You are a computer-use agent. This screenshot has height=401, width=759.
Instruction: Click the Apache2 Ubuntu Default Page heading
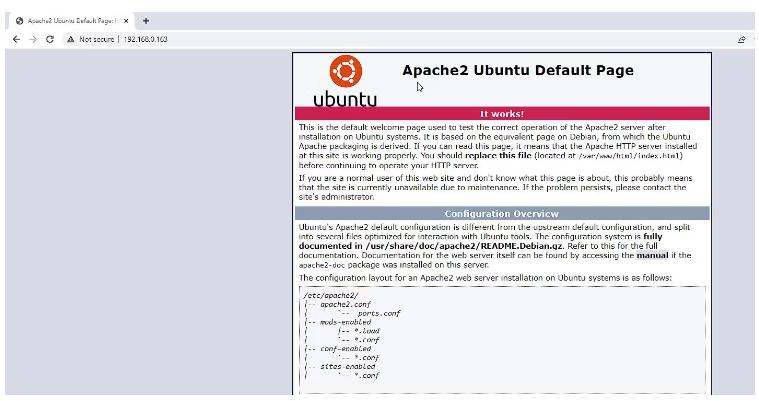pyautogui.click(x=518, y=70)
